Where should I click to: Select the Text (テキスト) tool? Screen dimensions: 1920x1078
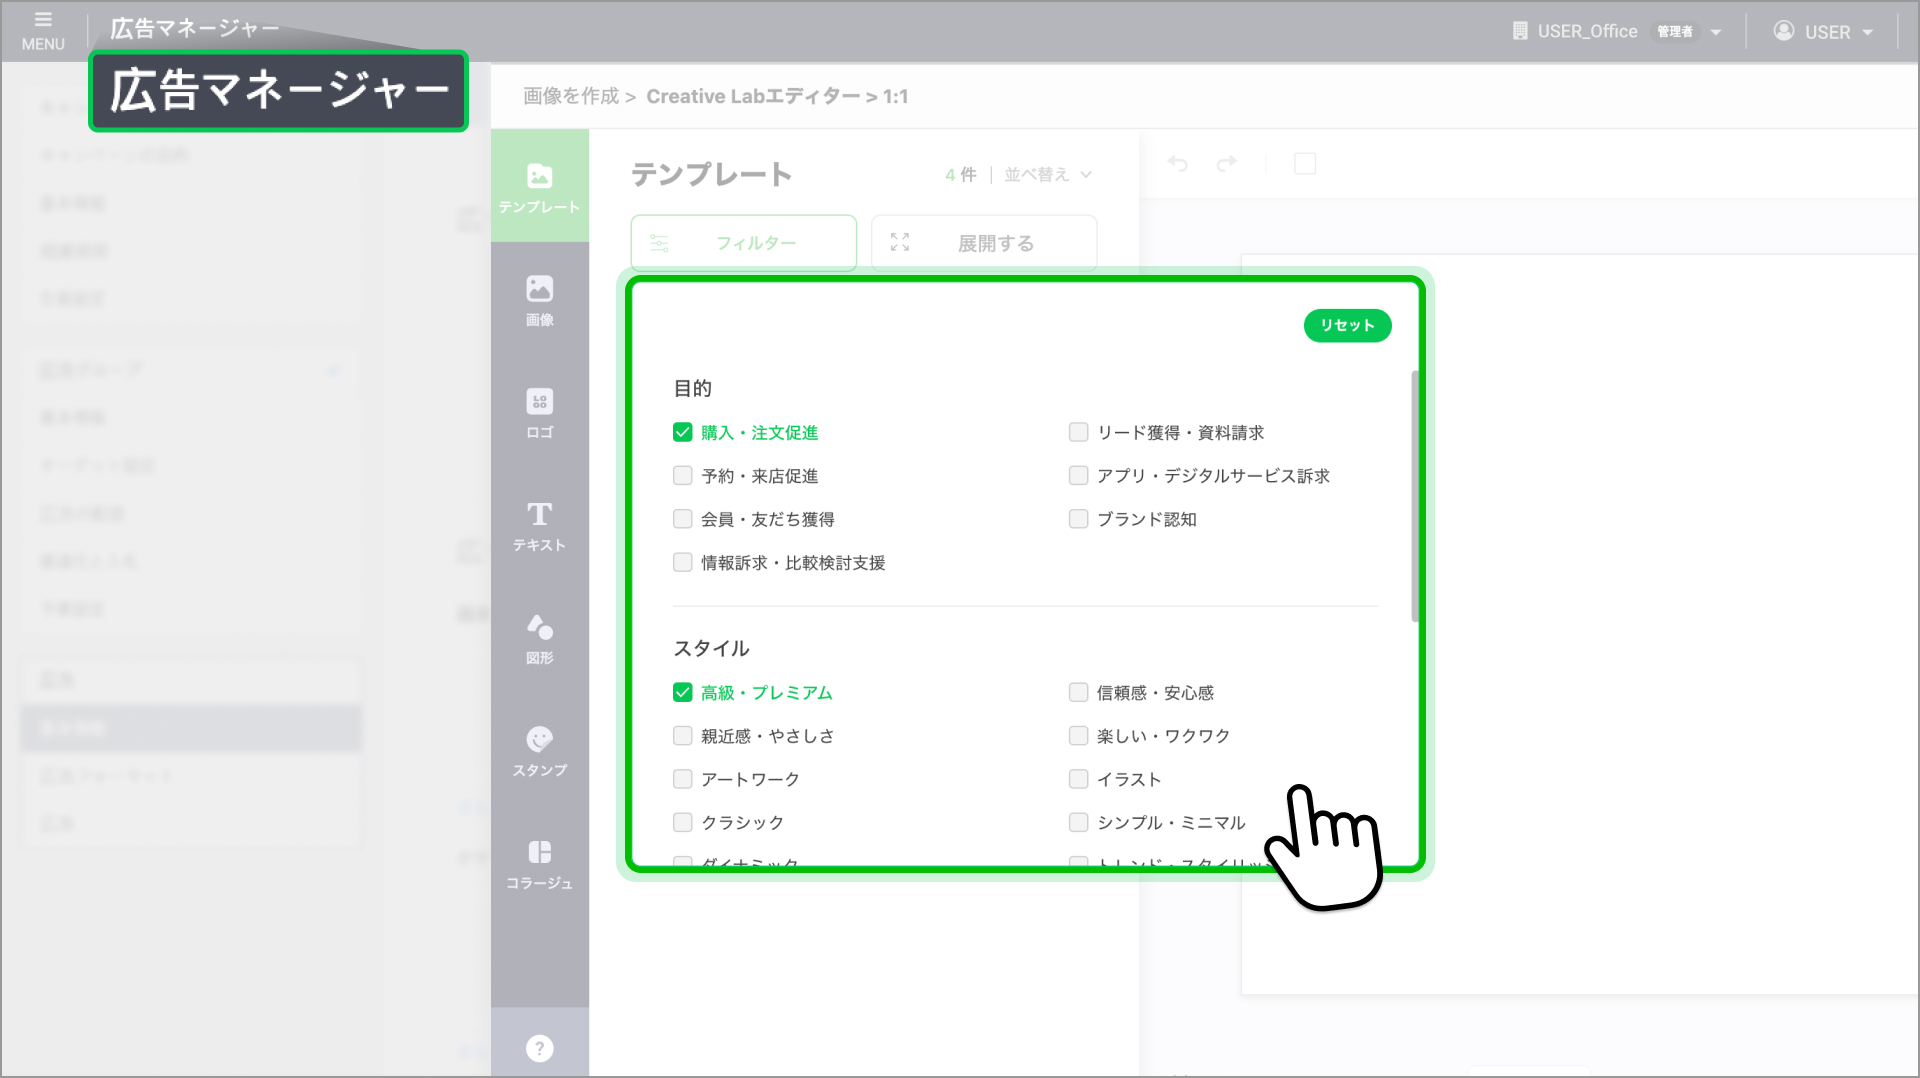click(539, 525)
